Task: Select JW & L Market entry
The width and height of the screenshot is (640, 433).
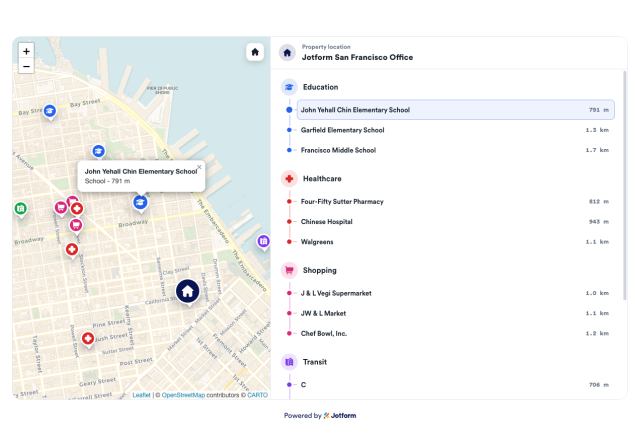Action: [x=456, y=313]
